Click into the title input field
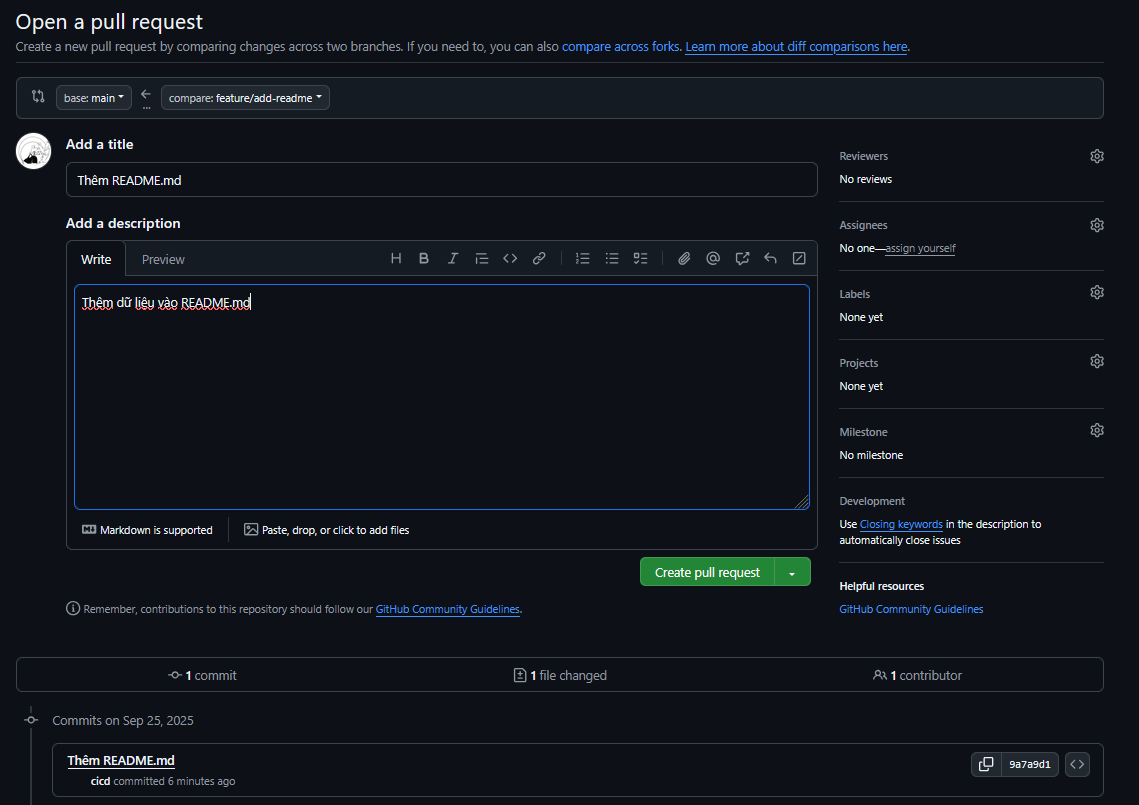 [x=441, y=180]
